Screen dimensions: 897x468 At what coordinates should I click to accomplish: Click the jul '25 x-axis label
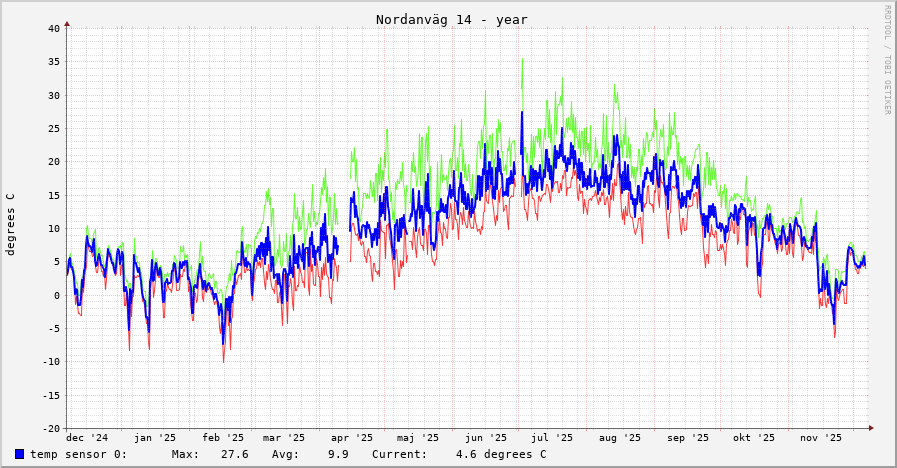click(552, 438)
